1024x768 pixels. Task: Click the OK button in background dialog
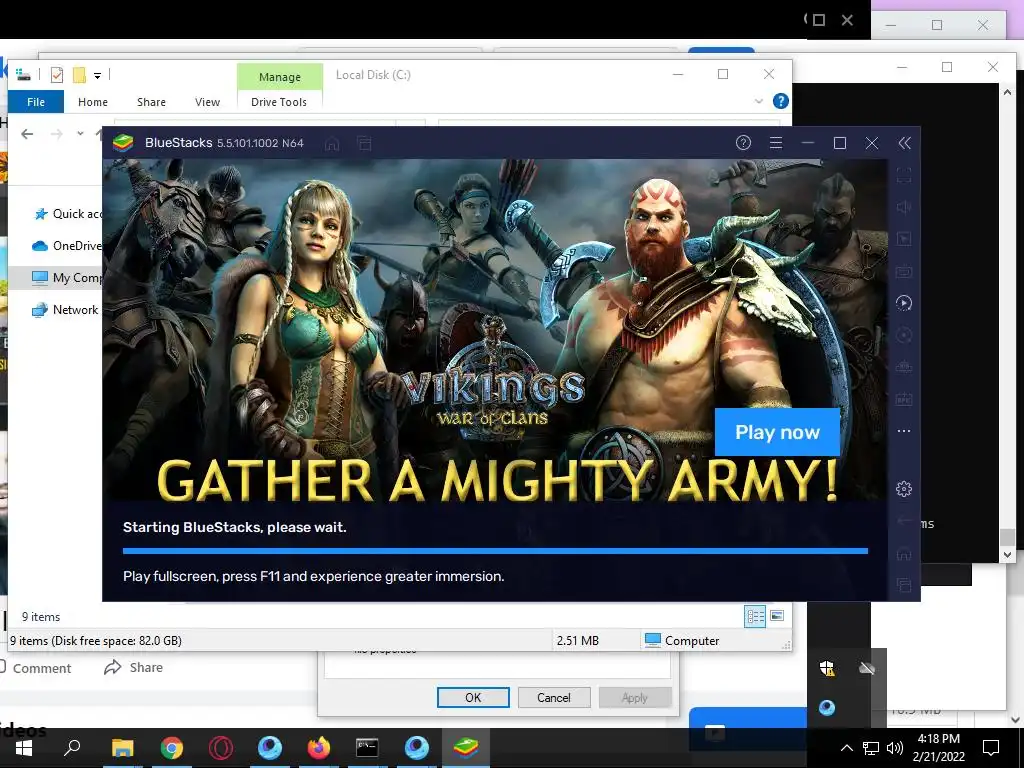(473, 697)
